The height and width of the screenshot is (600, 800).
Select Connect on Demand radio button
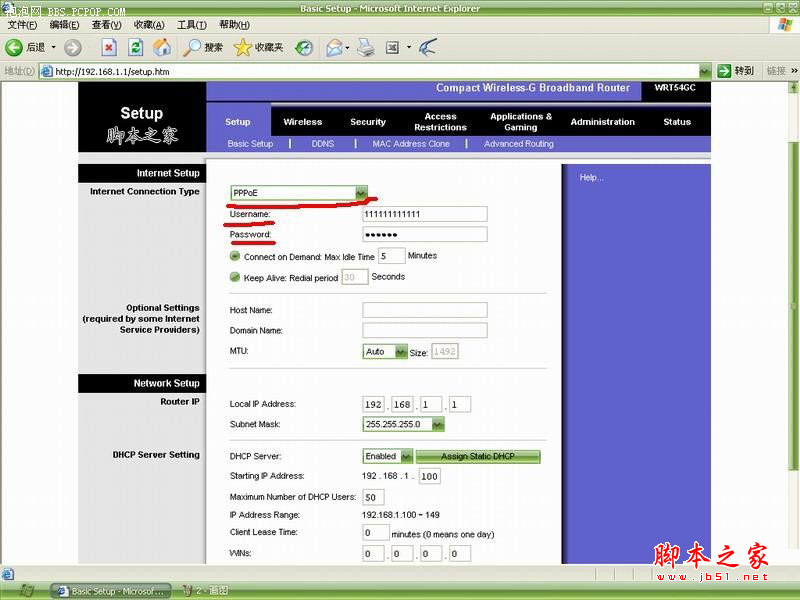pyautogui.click(x=235, y=256)
